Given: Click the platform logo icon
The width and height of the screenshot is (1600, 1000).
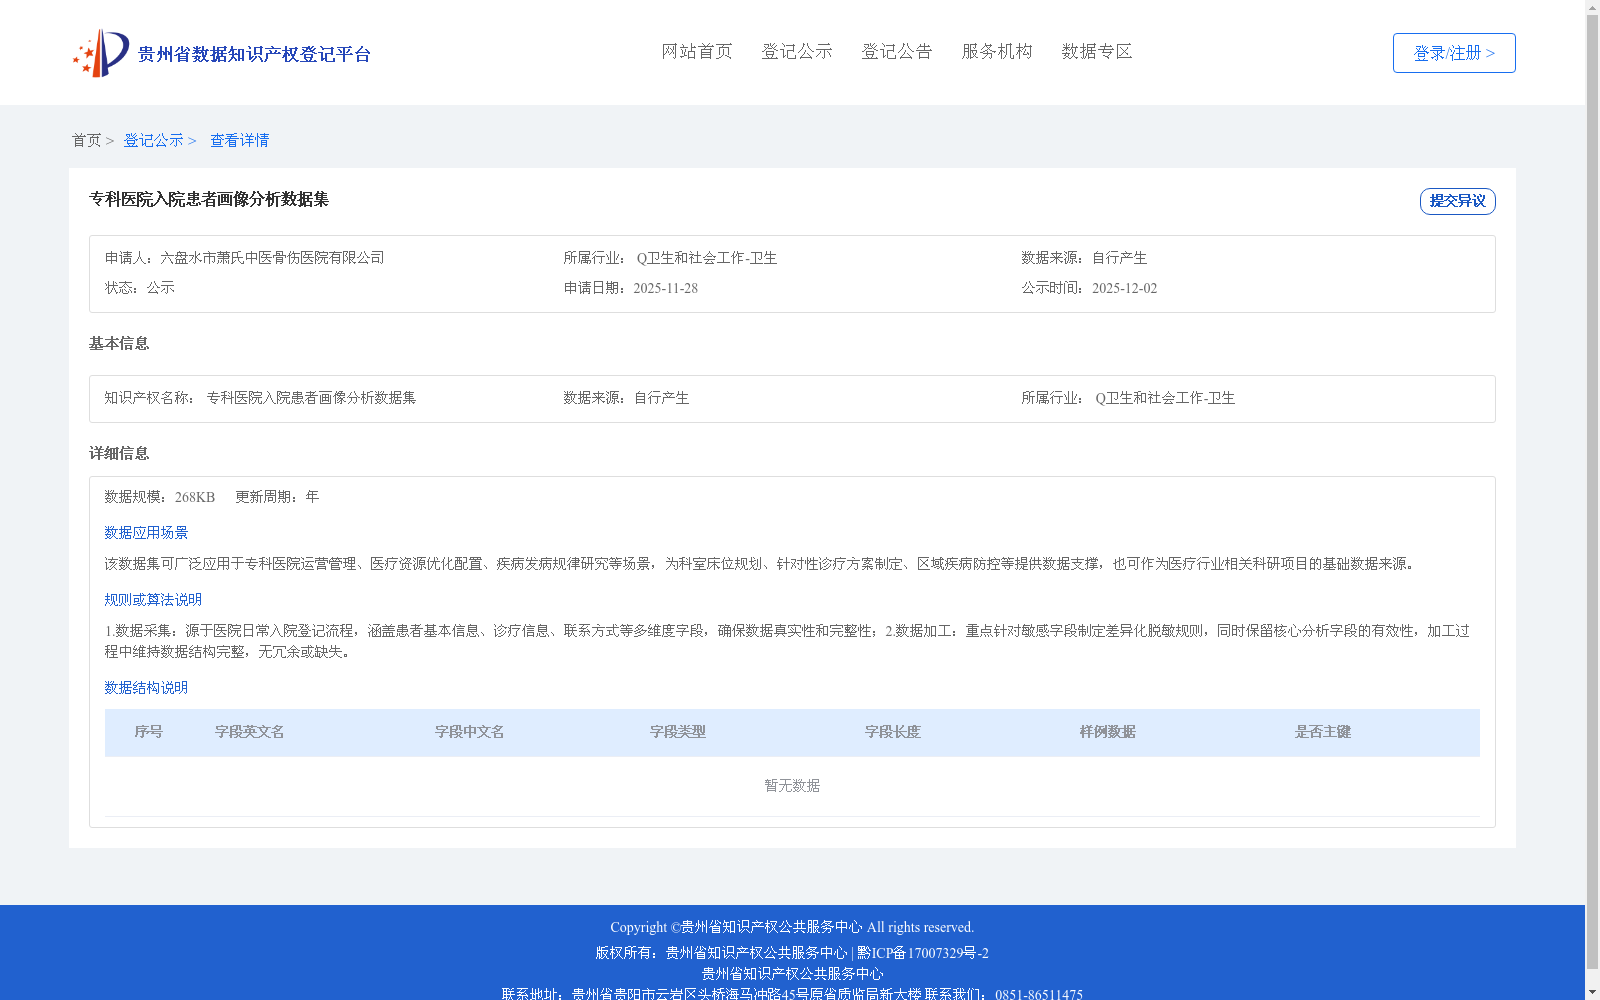Looking at the screenshot, I should coord(101,53).
